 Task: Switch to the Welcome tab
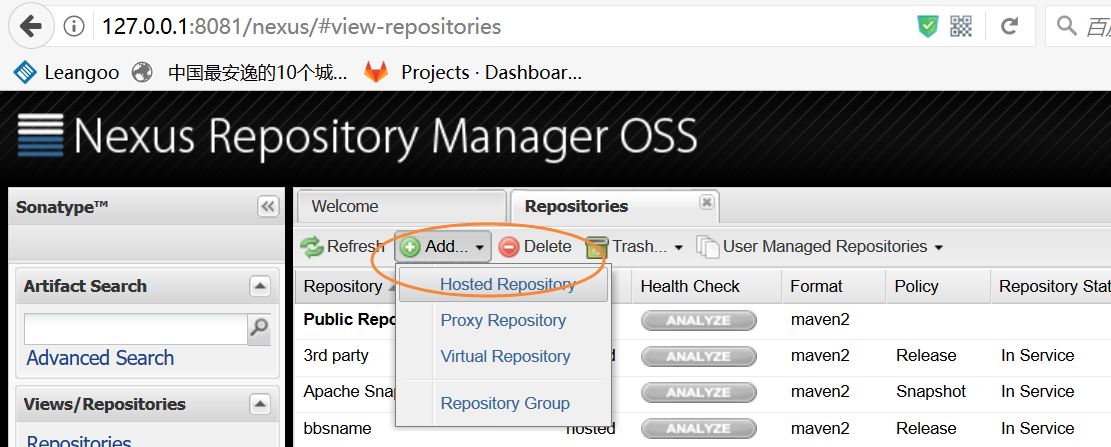pos(345,207)
